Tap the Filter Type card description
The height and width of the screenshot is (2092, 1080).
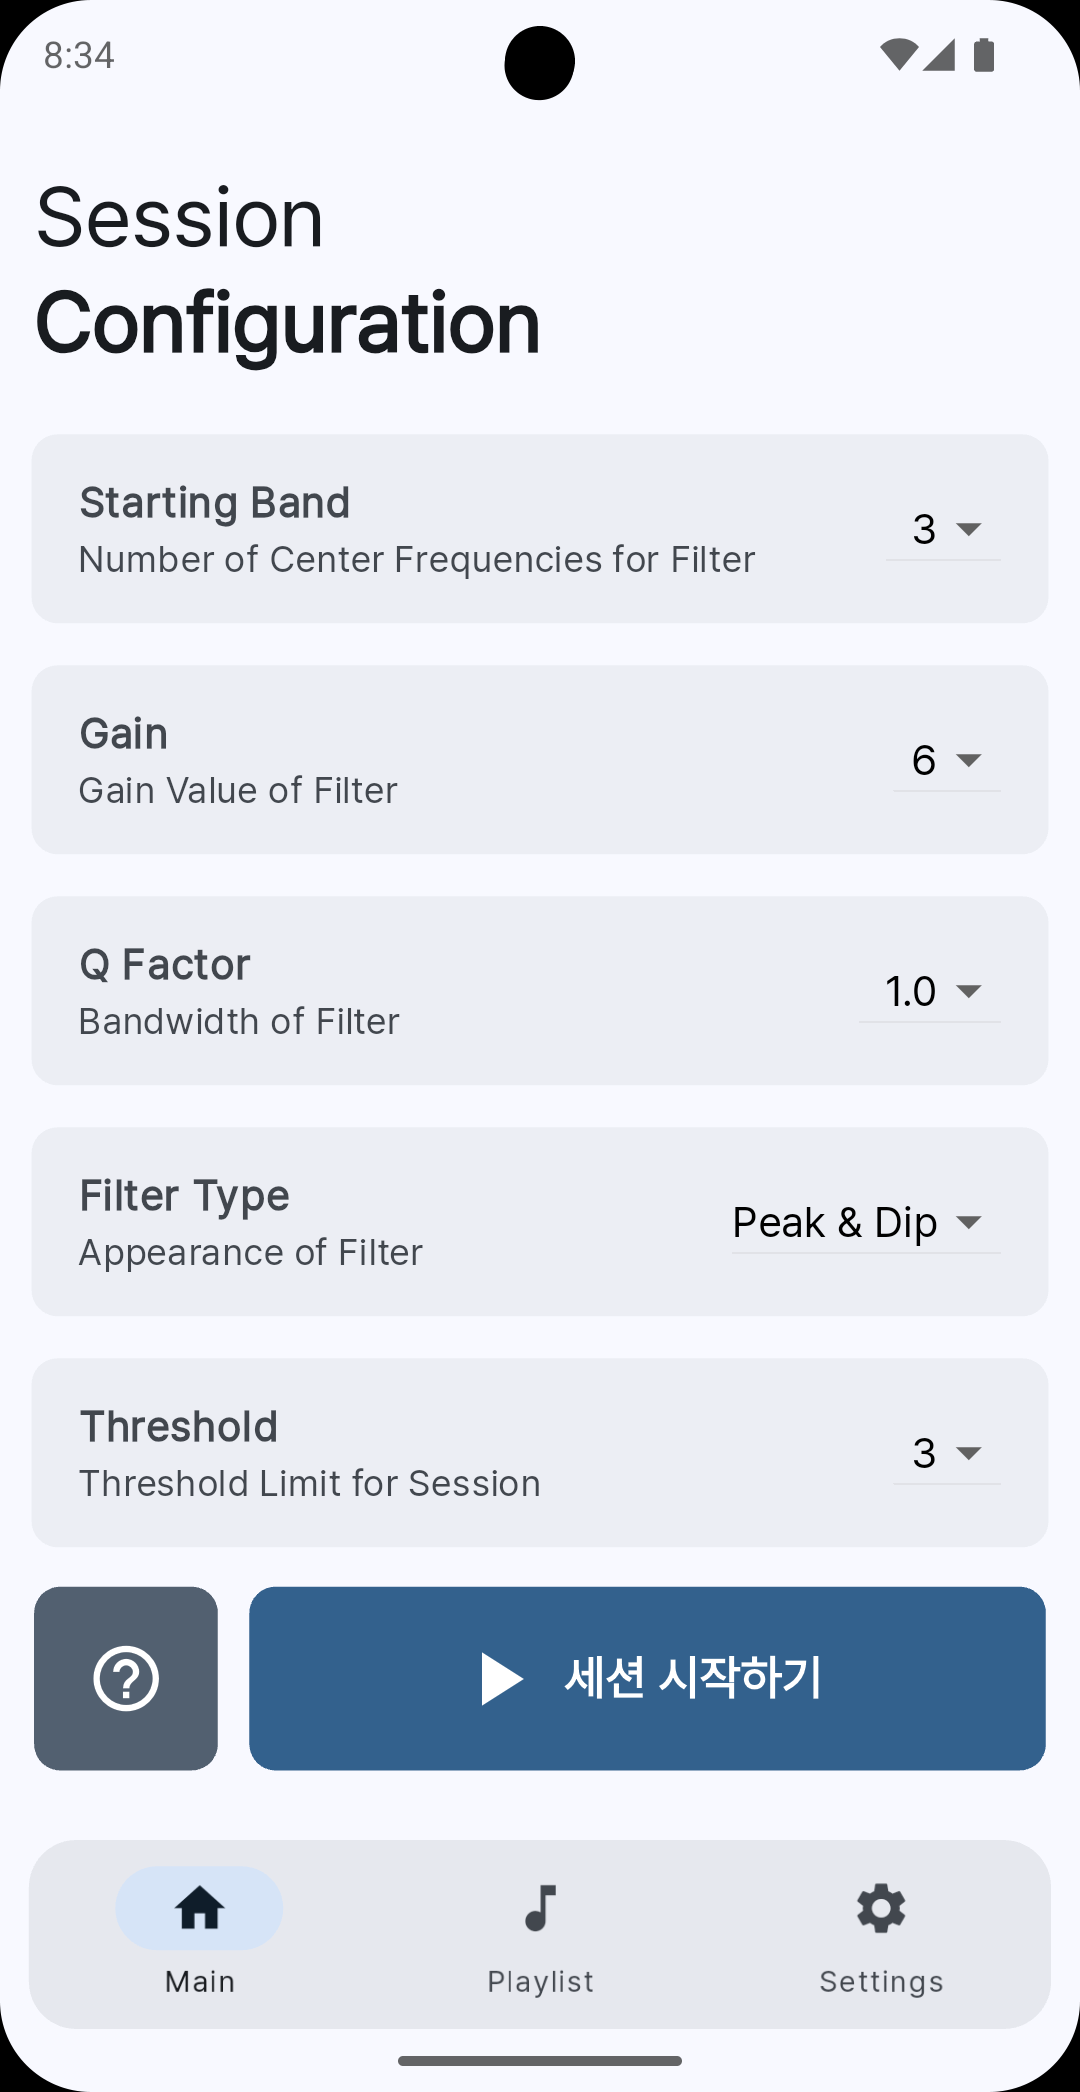click(251, 1252)
